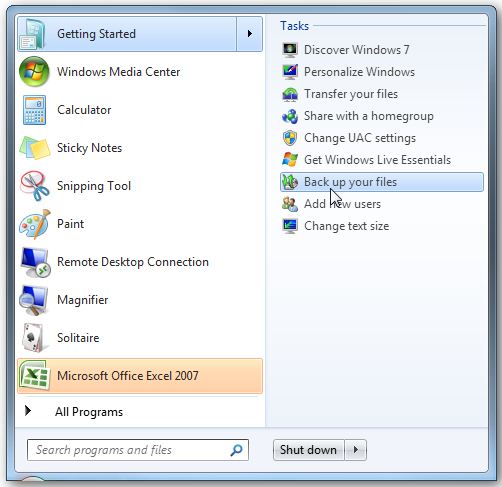Open Shut down options arrow
The image size is (502, 487).
(x=356, y=450)
